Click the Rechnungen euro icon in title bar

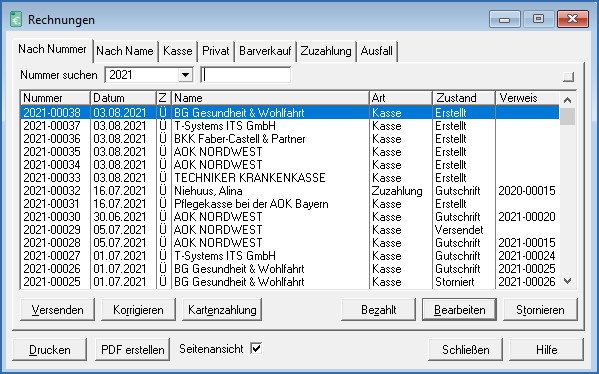[x=16, y=19]
